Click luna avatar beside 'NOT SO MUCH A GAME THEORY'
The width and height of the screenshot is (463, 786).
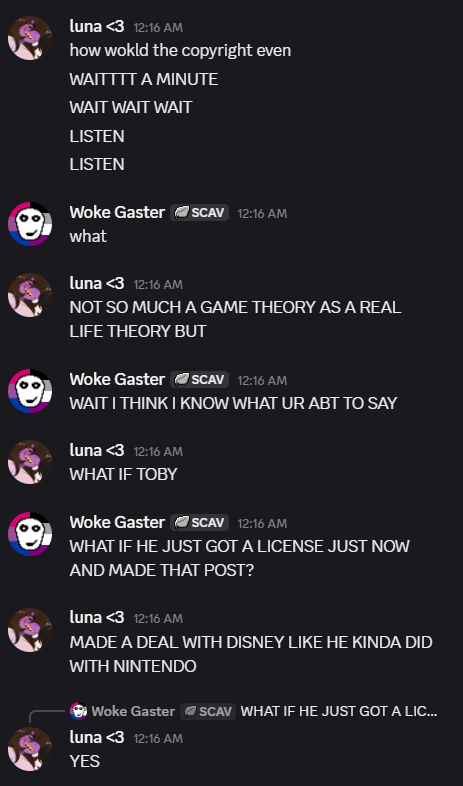click(30, 295)
